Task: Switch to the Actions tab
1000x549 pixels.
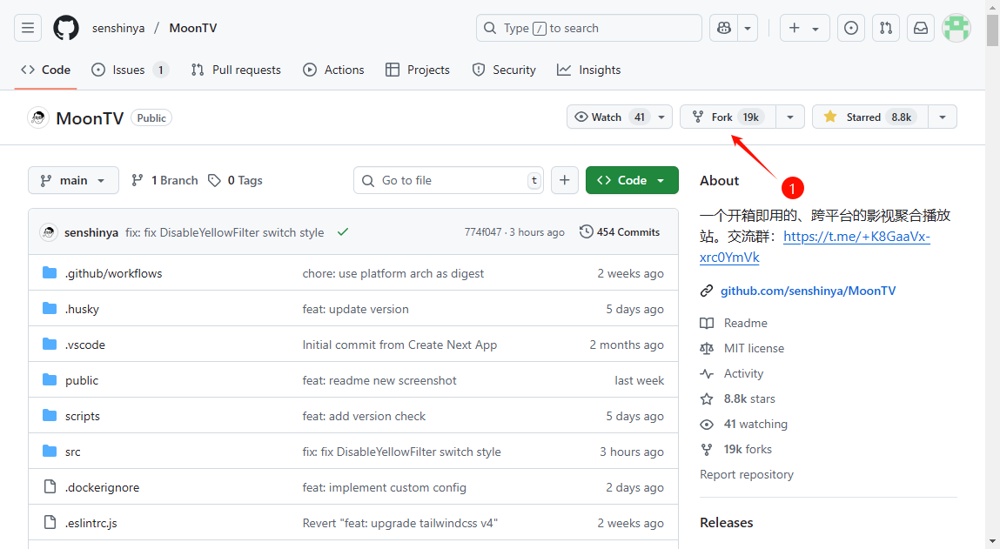Action: pyautogui.click(x=333, y=70)
